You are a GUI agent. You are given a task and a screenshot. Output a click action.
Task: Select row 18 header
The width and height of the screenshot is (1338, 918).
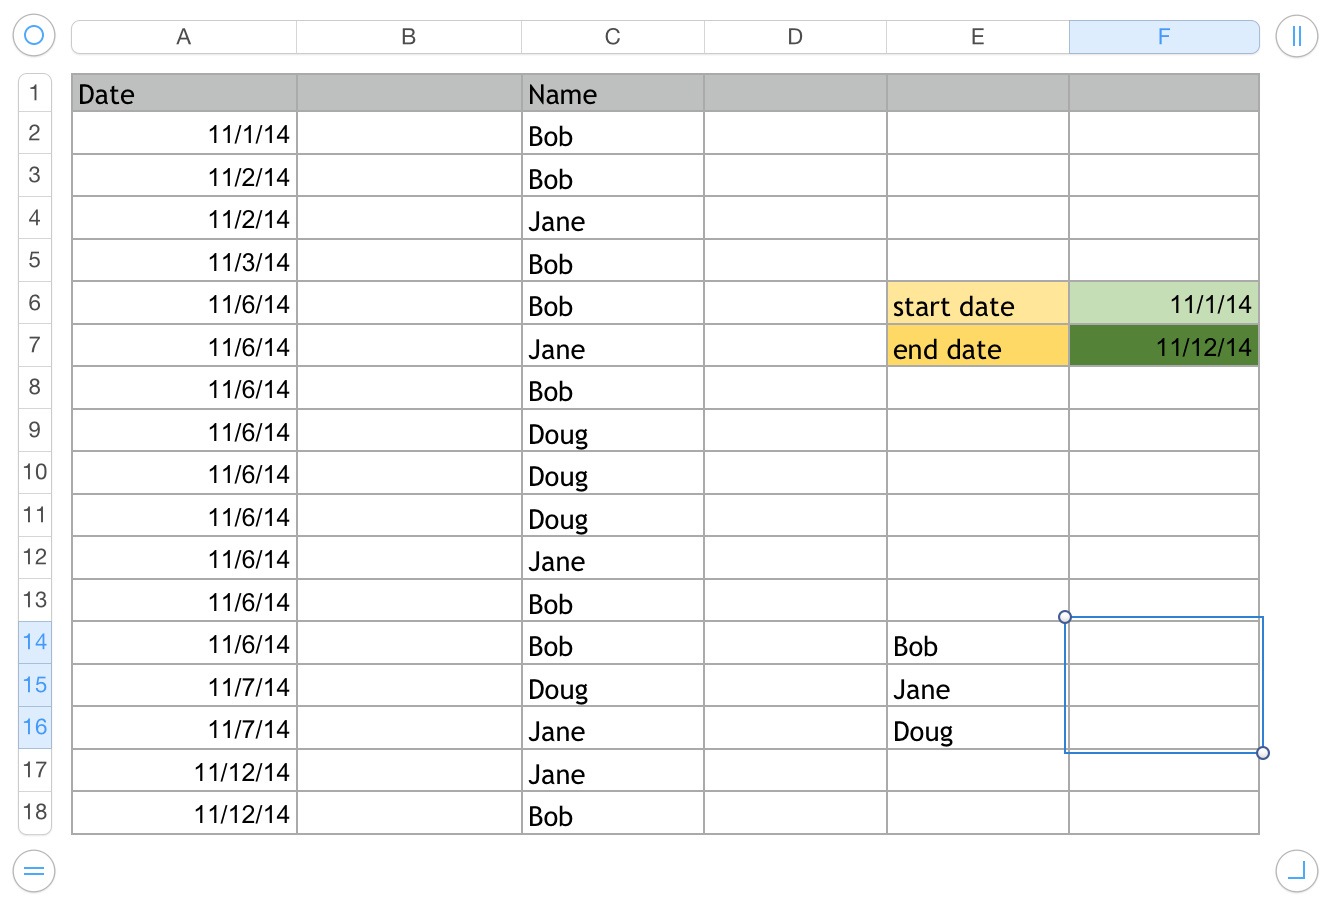pos(34,814)
